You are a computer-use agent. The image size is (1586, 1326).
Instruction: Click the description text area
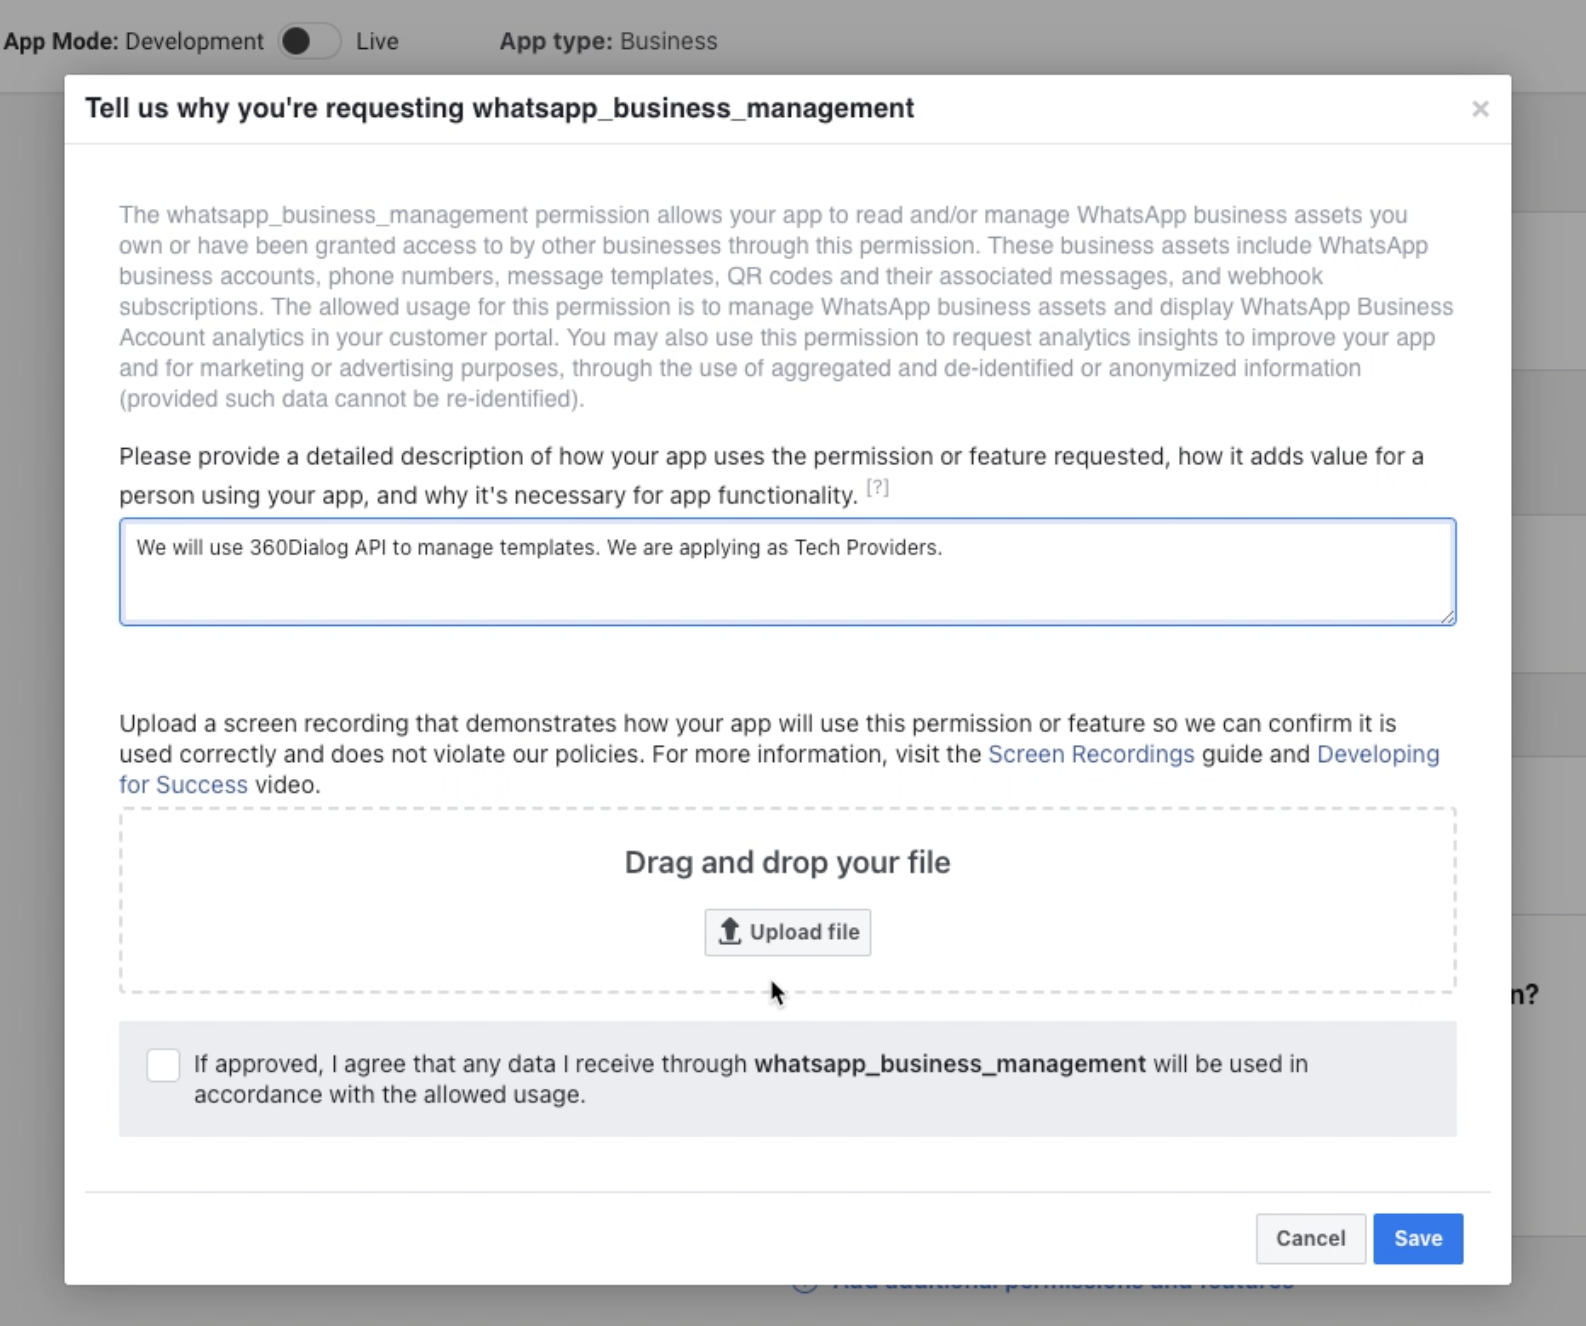(787, 572)
